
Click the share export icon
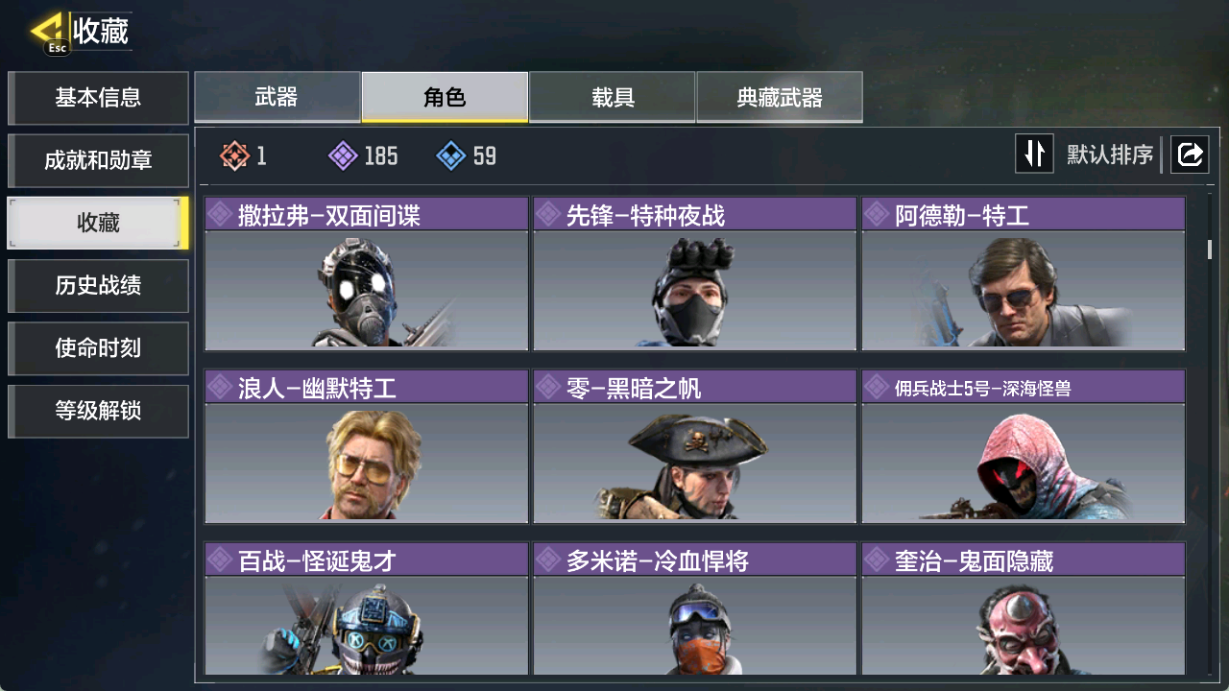[x=1190, y=155]
